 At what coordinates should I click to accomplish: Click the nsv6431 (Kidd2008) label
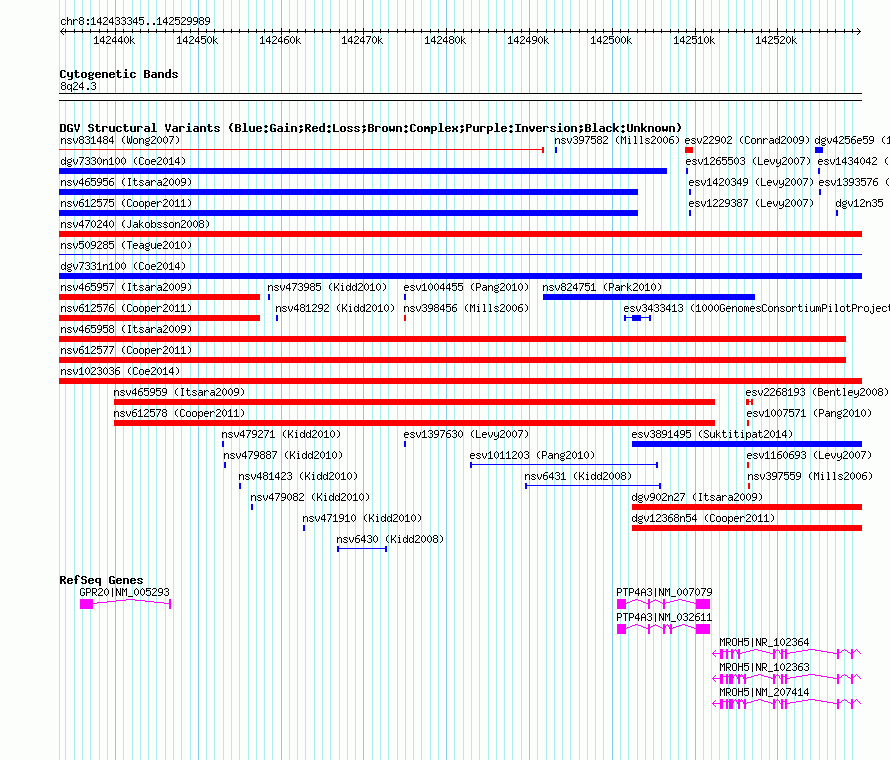point(578,476)
